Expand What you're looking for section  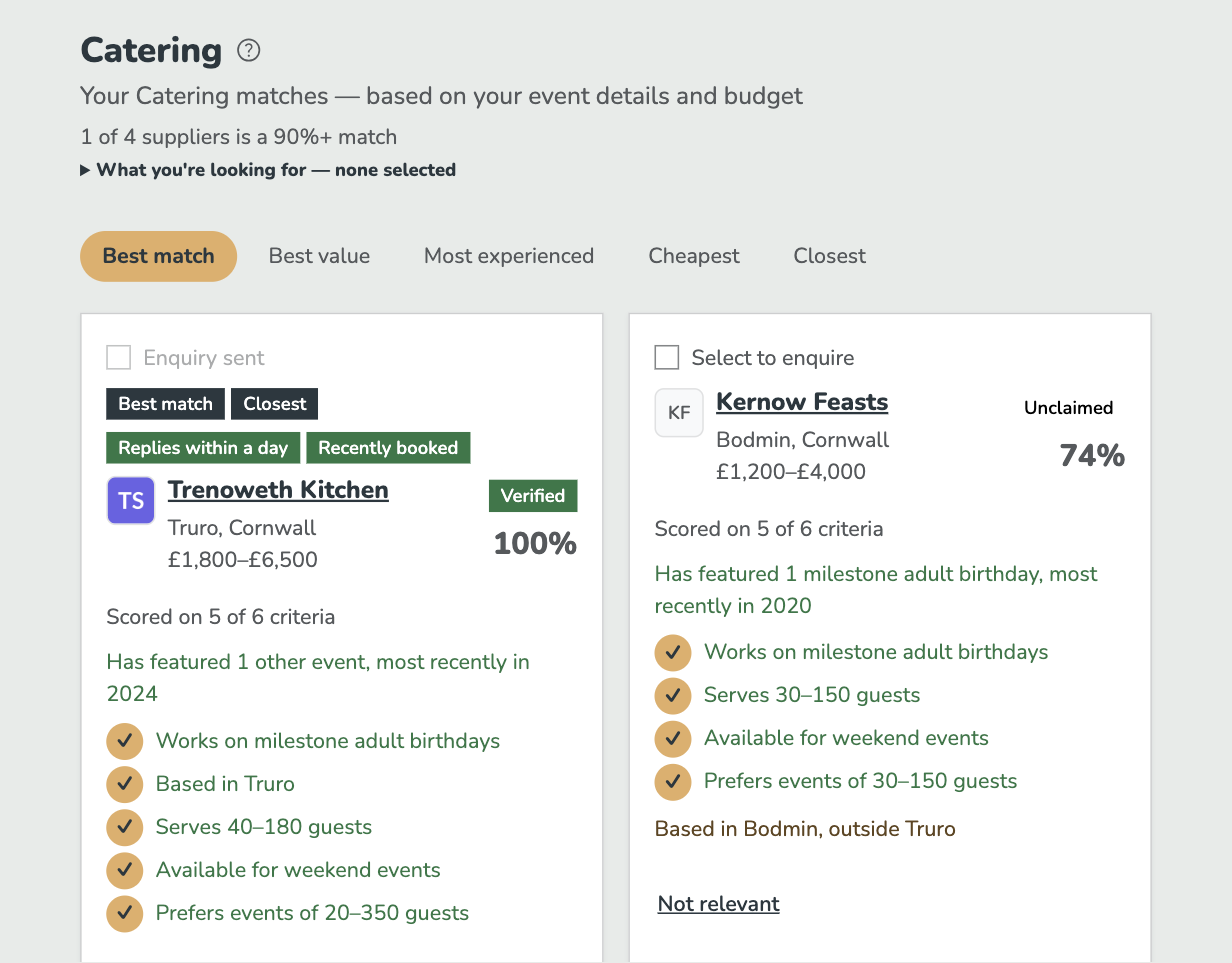268,170
